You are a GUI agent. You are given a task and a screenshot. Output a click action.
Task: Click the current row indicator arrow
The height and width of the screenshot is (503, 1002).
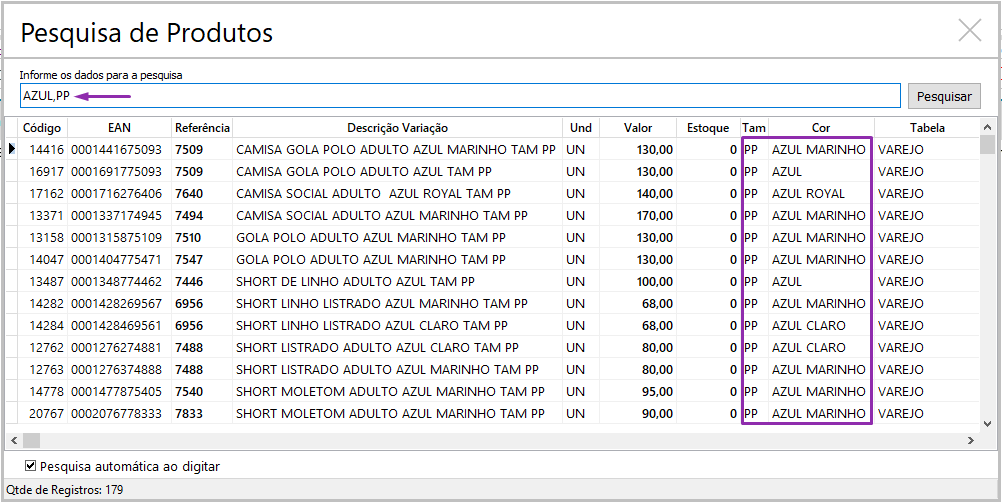[12, 150]
